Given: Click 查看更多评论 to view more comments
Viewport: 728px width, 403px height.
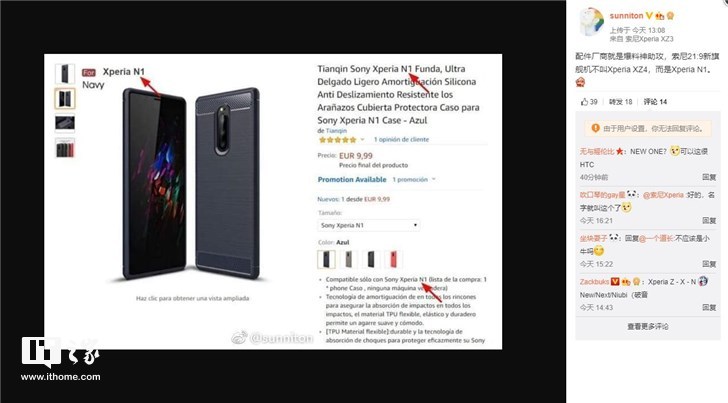Looking at the screenshot, I should coord(648,326).
